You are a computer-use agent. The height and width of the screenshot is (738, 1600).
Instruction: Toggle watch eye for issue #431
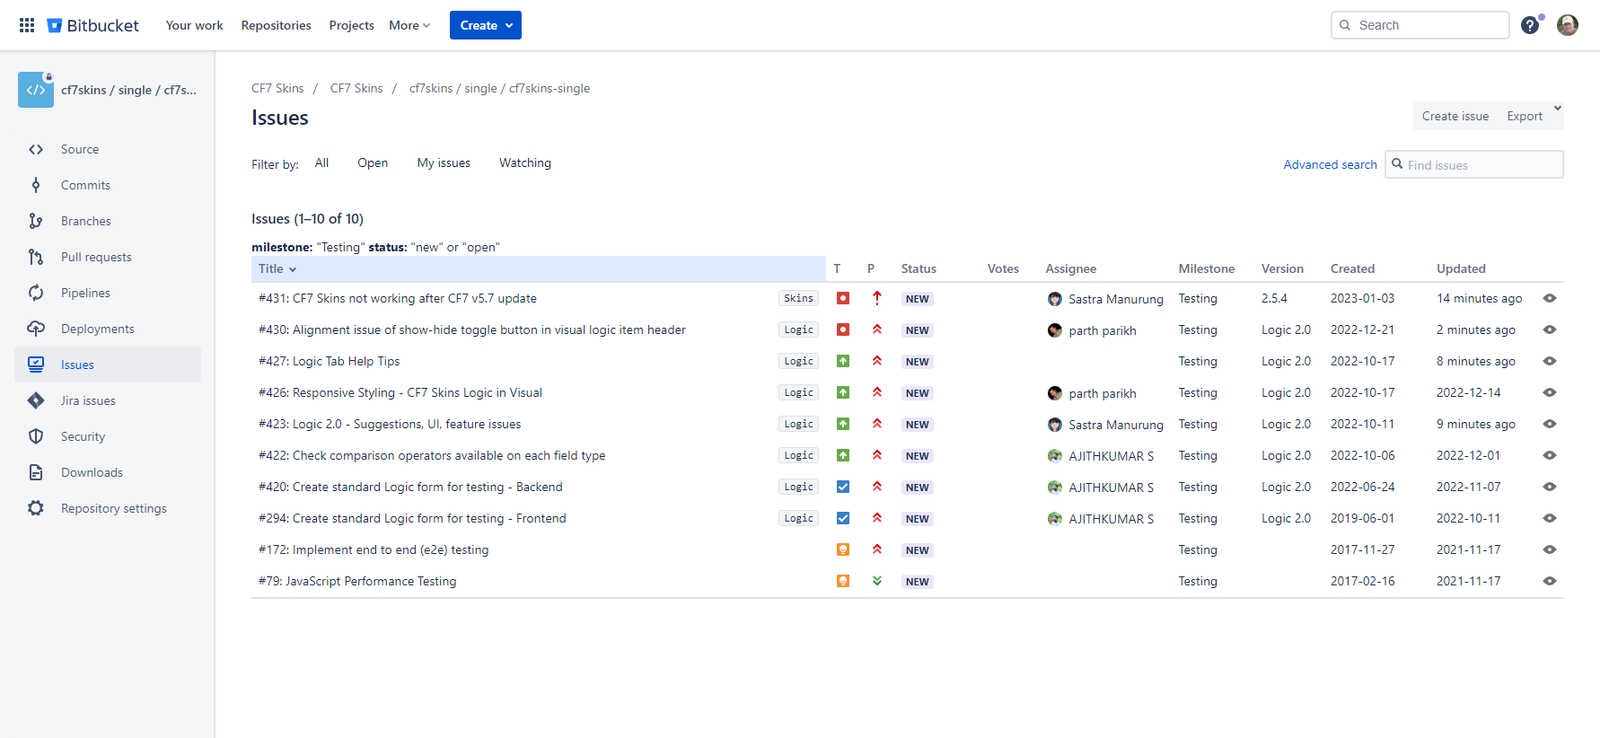pos(1549,298)
